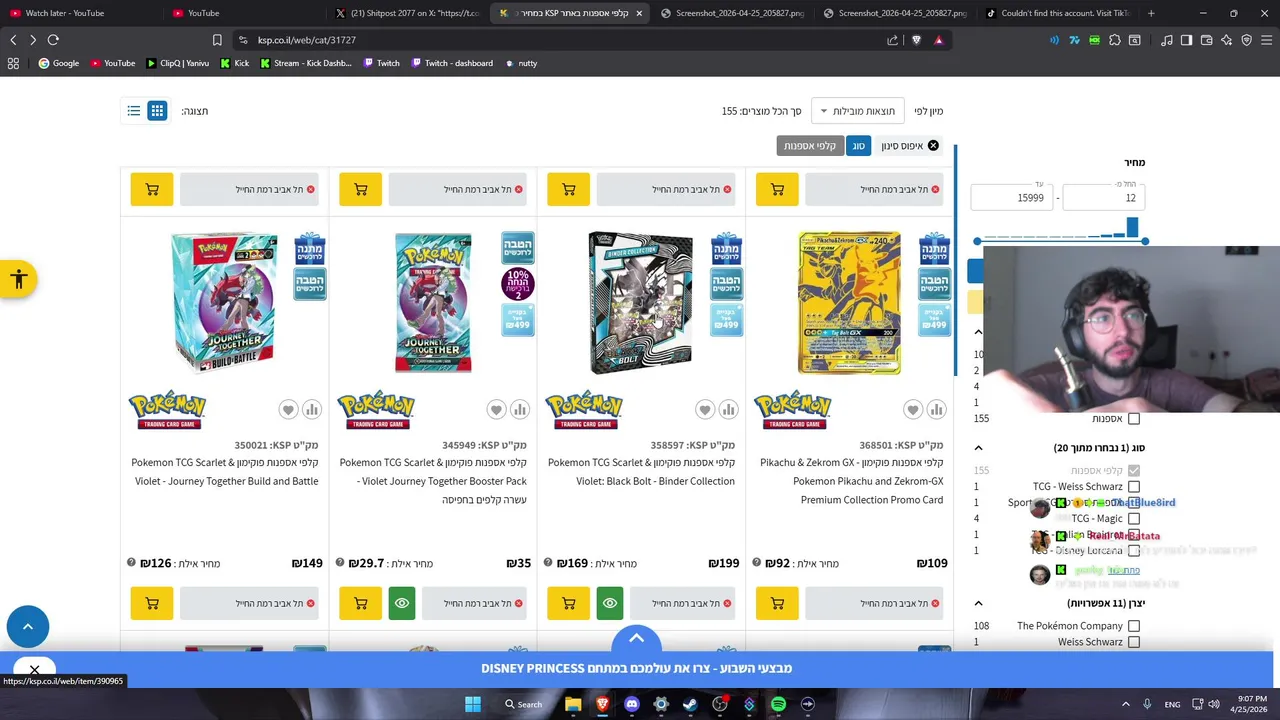Open Brave wallet icon in toolbar
Image resolution: width=1280 pixels, height=720 pixels.
1206,40
